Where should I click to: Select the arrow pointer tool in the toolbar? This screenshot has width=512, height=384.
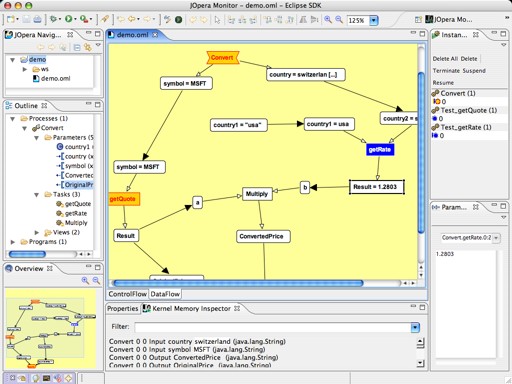point(217,20)
